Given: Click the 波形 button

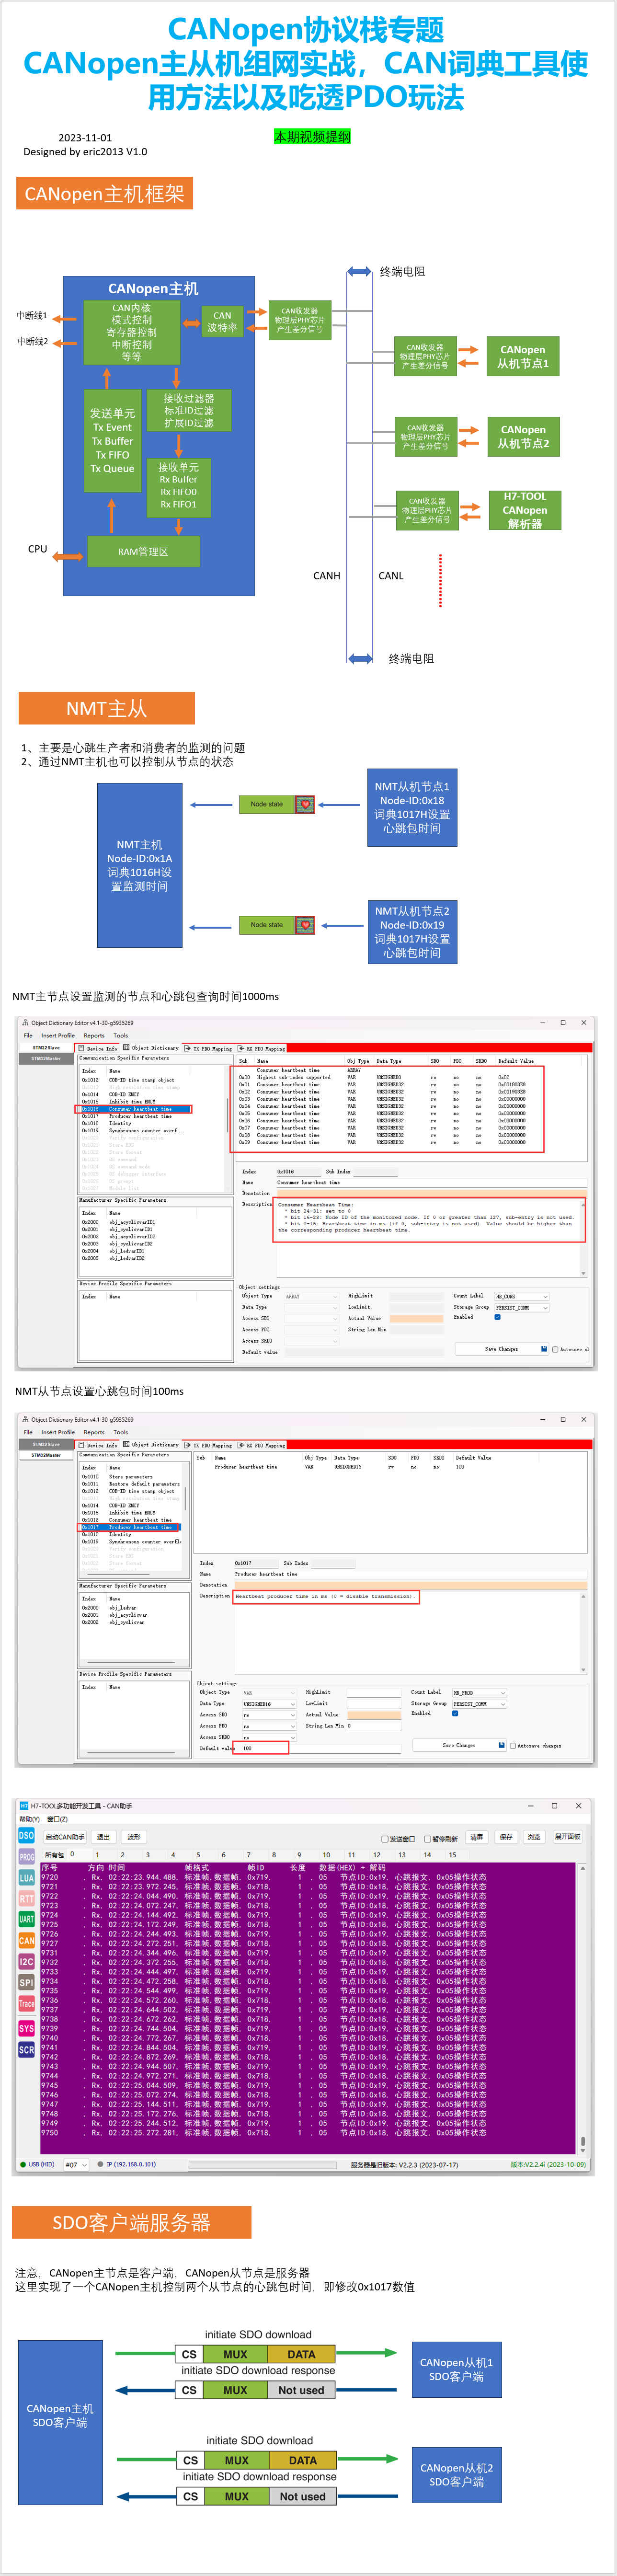Looking at the screenshot, I should (x=134, y=1837).
